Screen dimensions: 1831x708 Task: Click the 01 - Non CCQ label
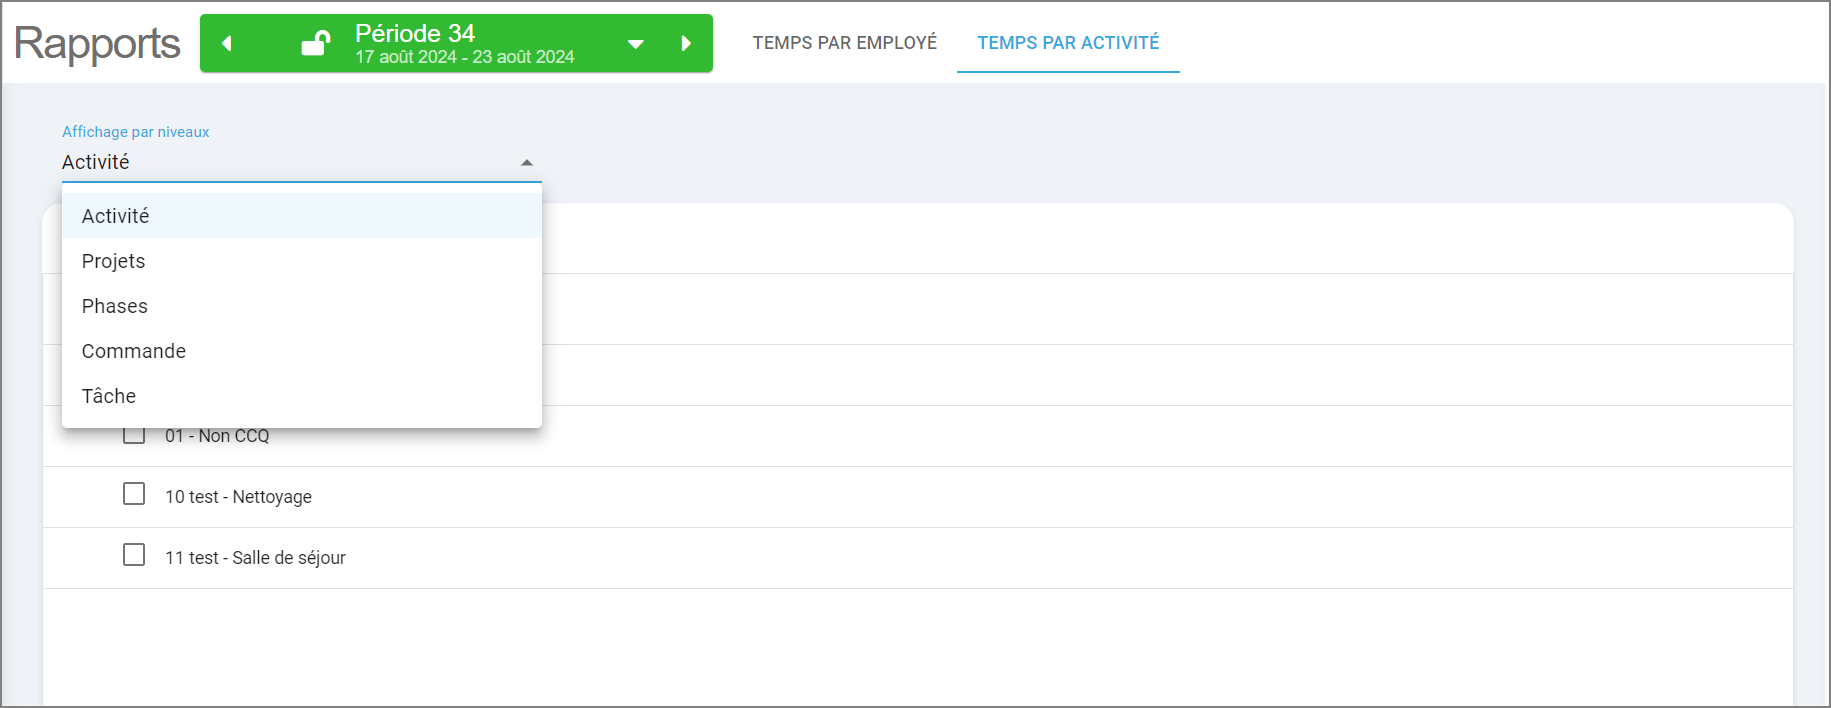tap(217, 436)
